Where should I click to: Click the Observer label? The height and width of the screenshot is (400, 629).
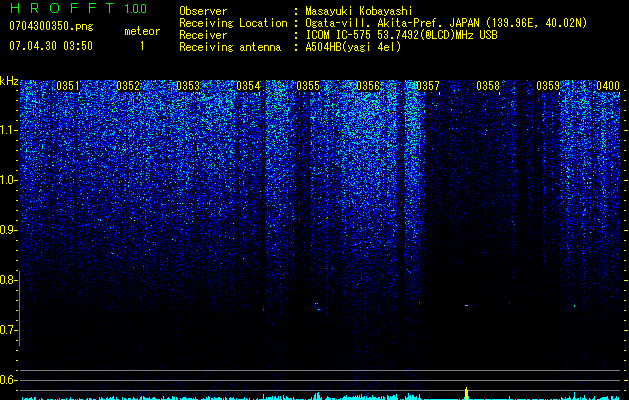[203, 11]
